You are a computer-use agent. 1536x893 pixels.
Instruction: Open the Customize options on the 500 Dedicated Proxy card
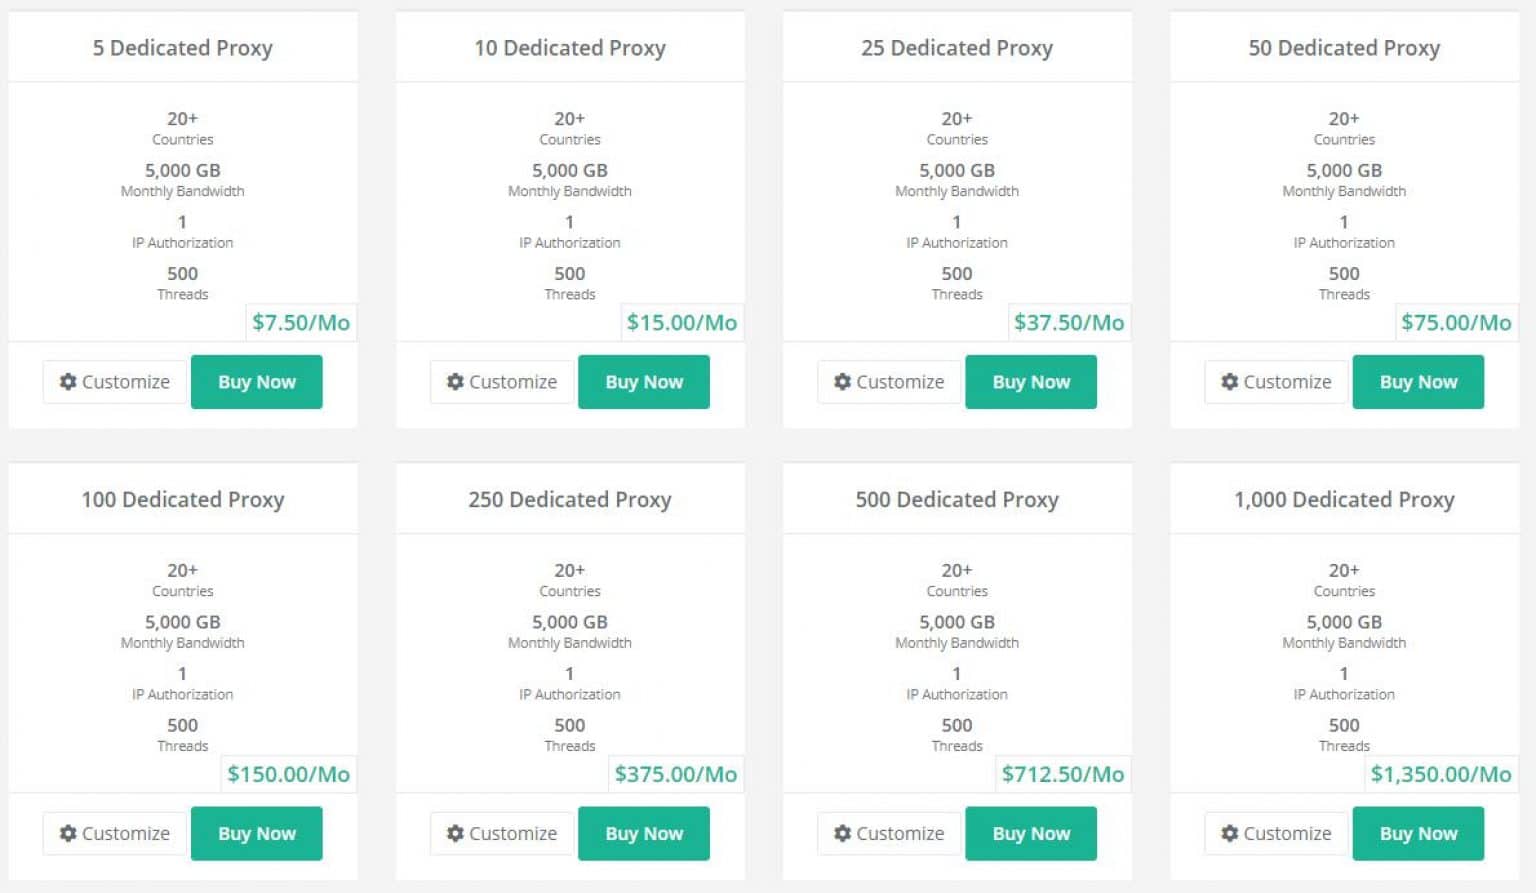(x=887, y=833)
